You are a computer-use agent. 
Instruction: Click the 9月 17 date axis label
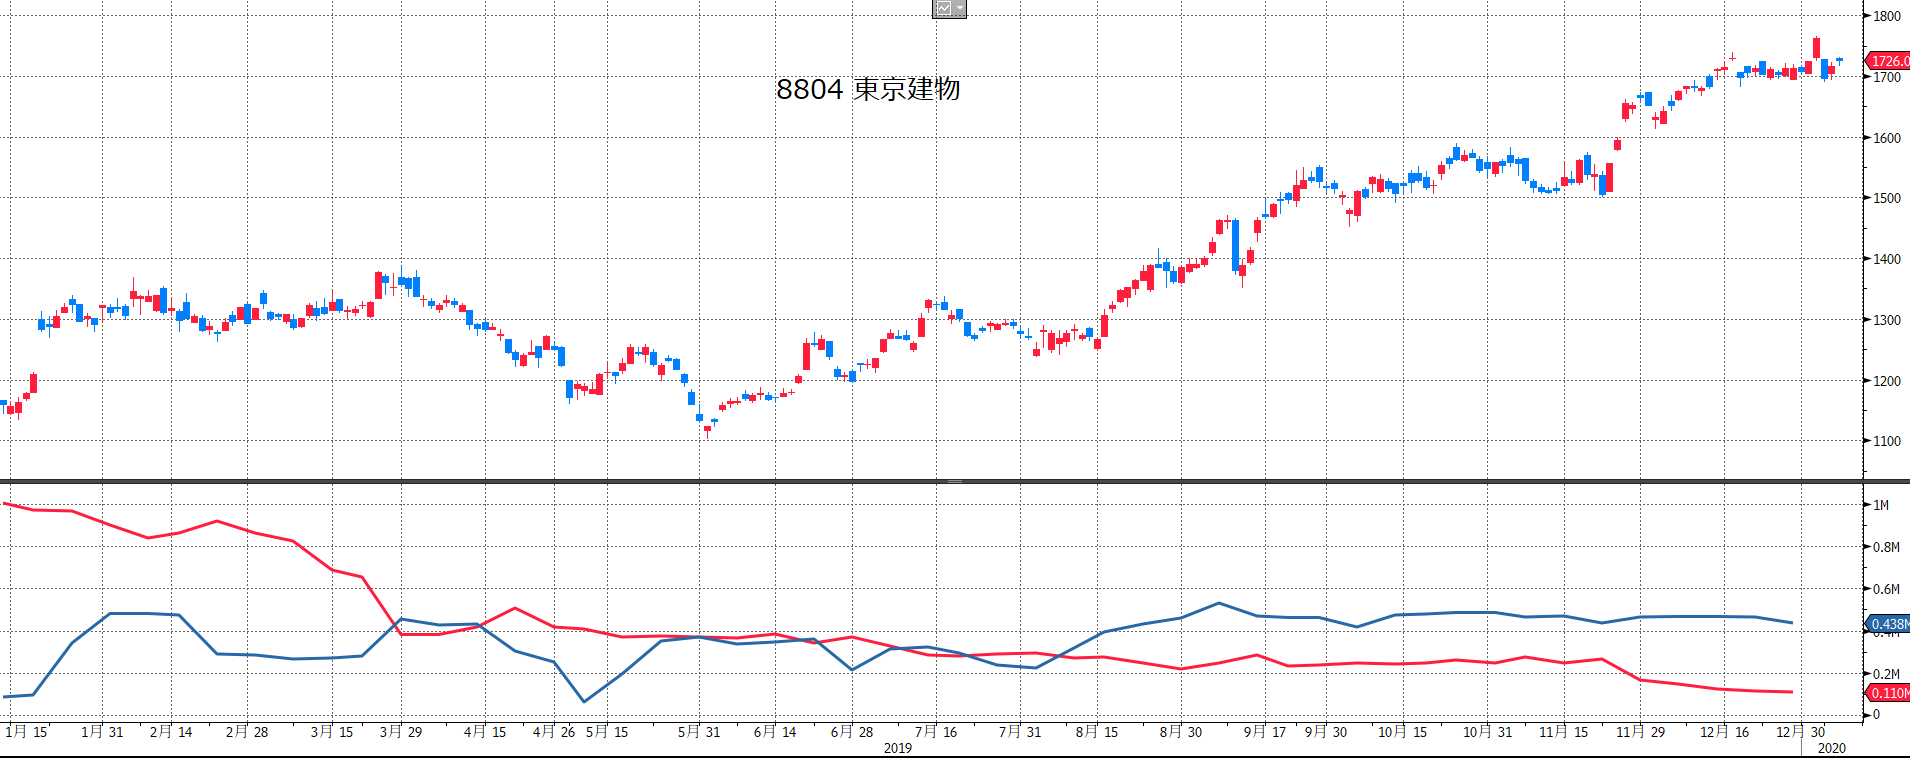pos(1265,732)
